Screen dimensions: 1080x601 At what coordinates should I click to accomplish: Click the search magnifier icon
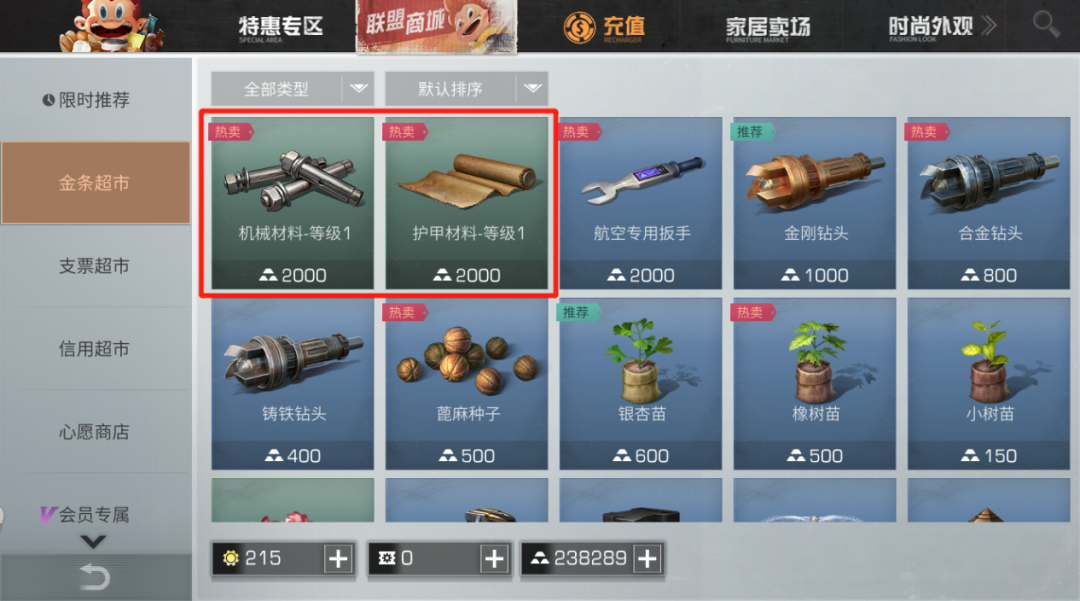tap(1046, 24)
